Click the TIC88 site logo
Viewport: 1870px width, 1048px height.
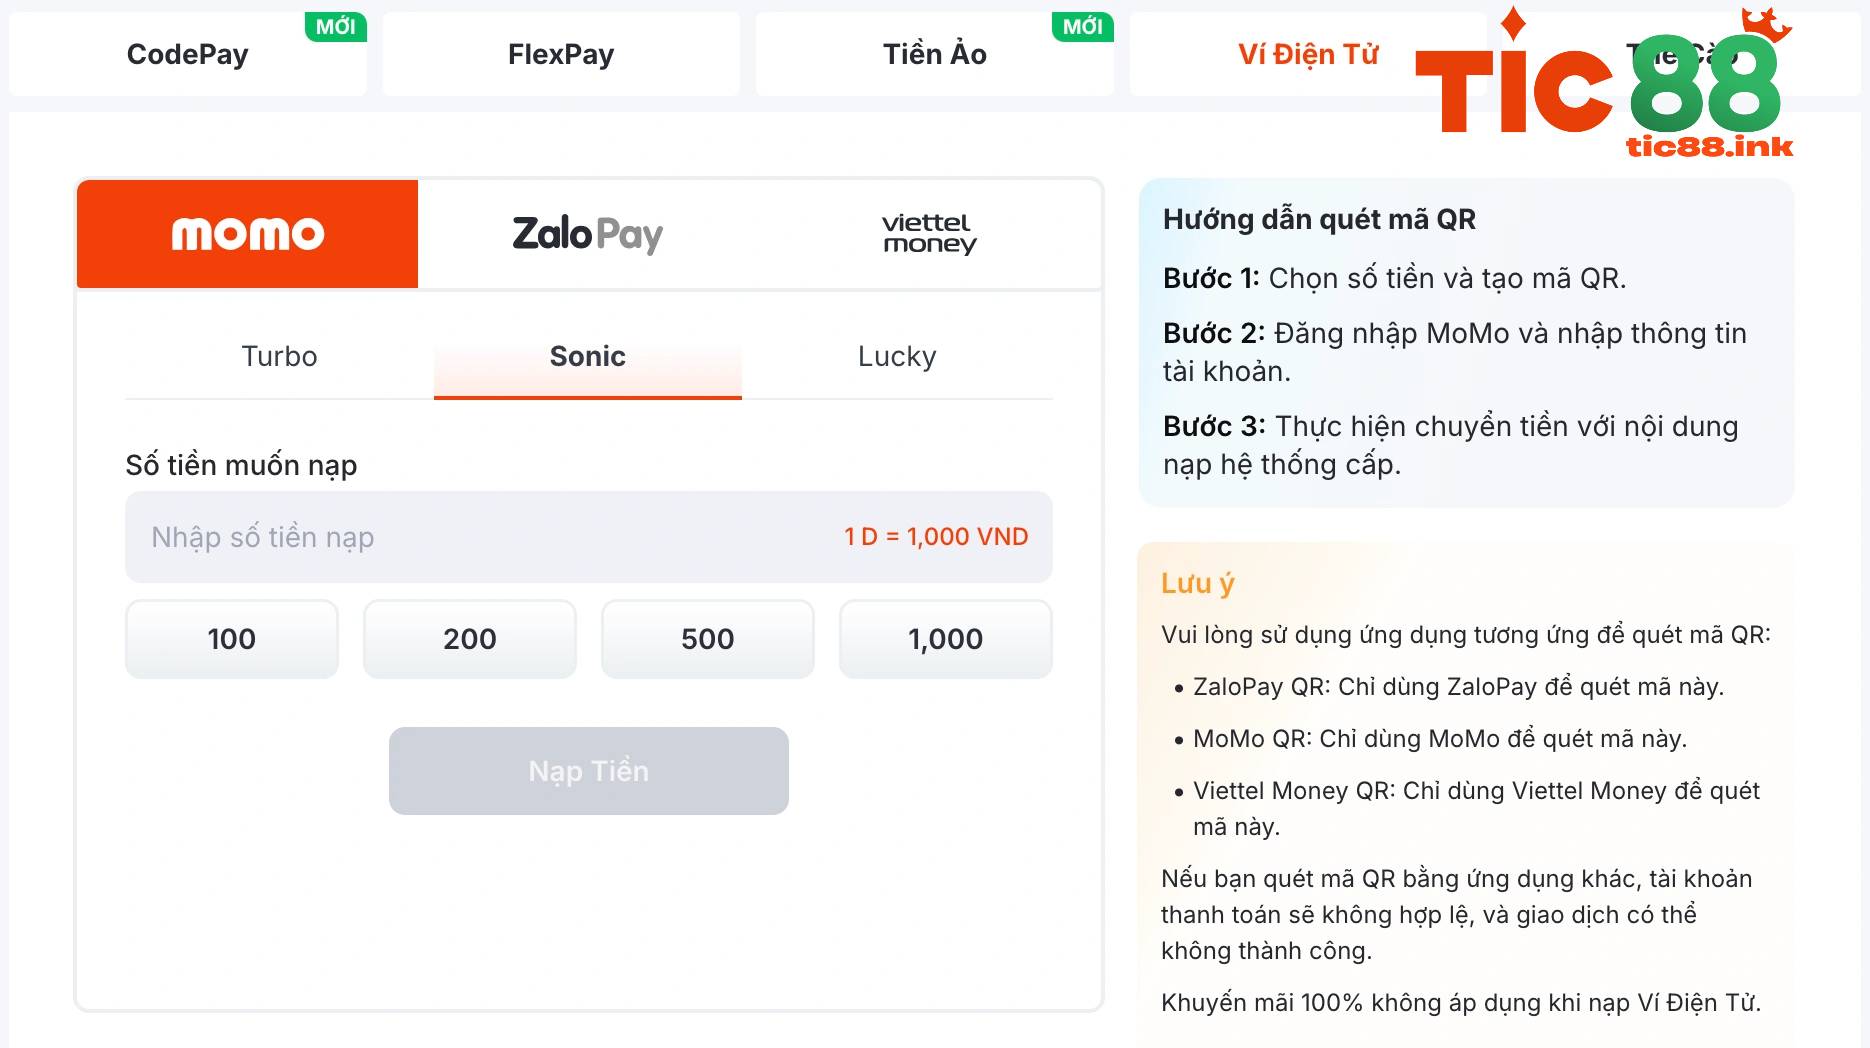tap(1605, 88)
